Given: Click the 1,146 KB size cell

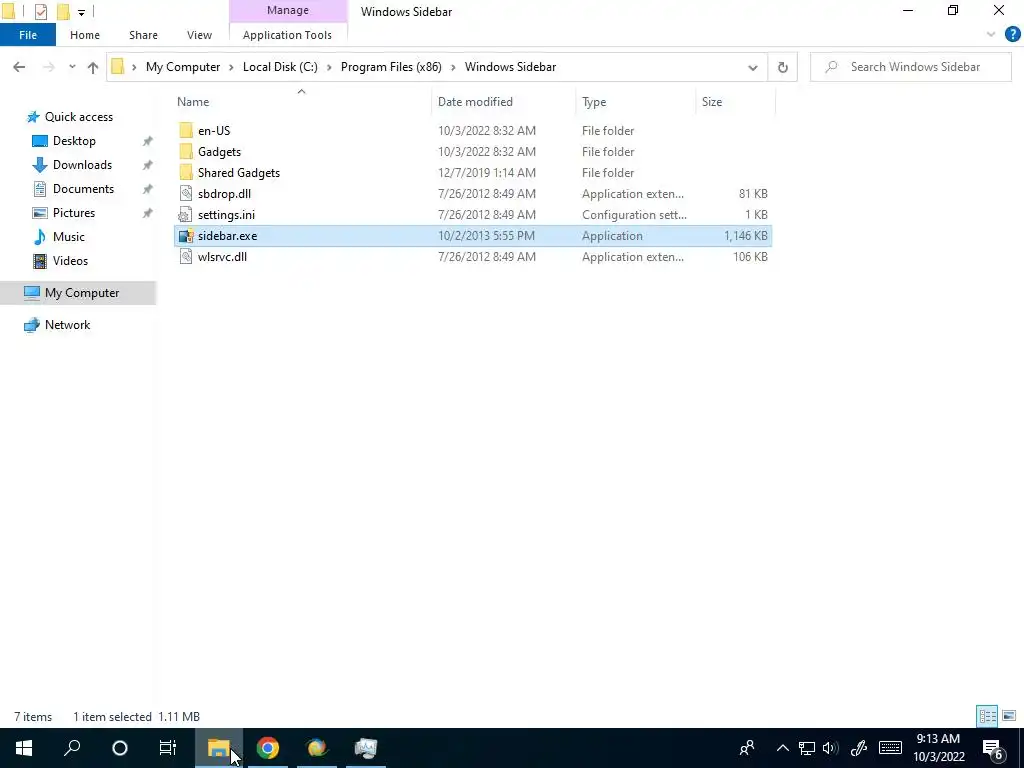Looking at the screenshot, I should click(746, 236).
